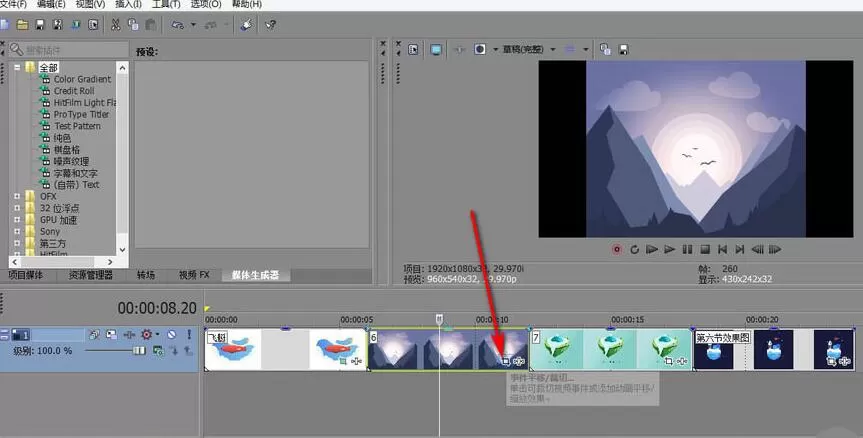Click Event FX icon on clip 6

point(518,361)
